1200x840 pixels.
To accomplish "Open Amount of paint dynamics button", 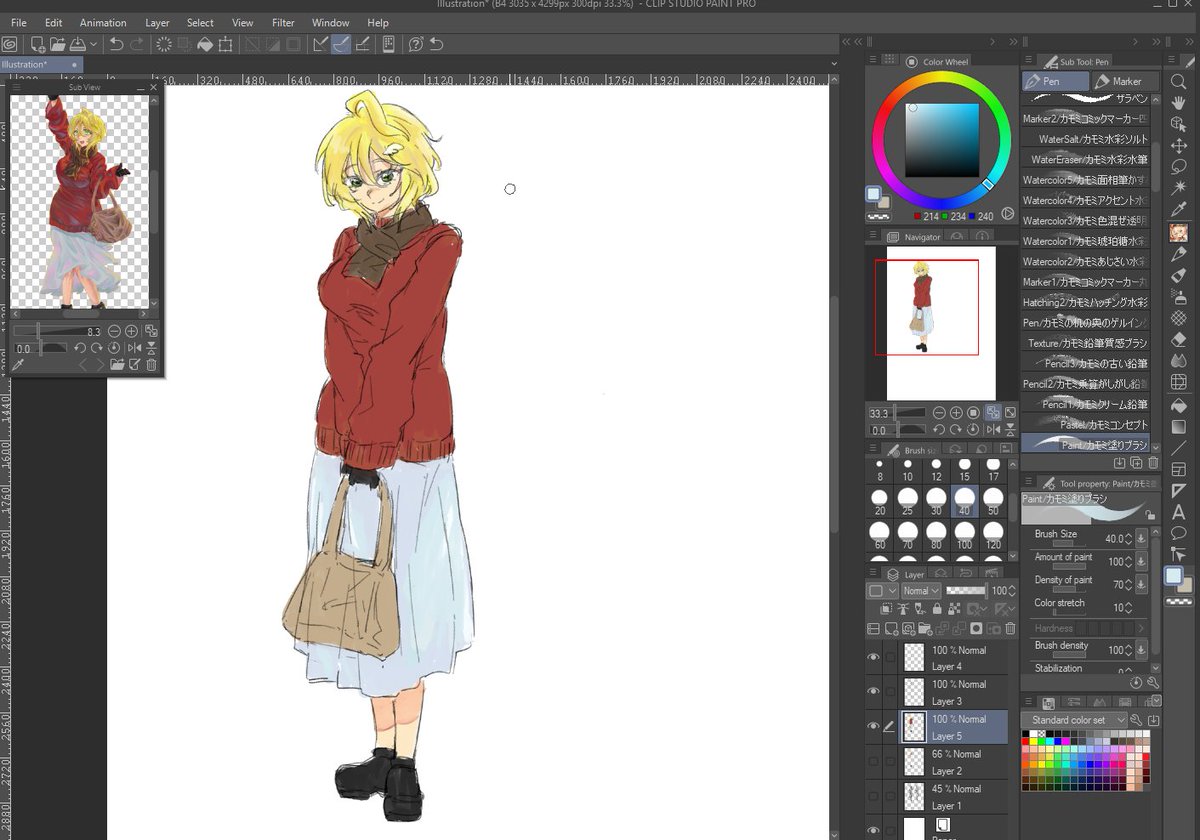I will 1142,561.
